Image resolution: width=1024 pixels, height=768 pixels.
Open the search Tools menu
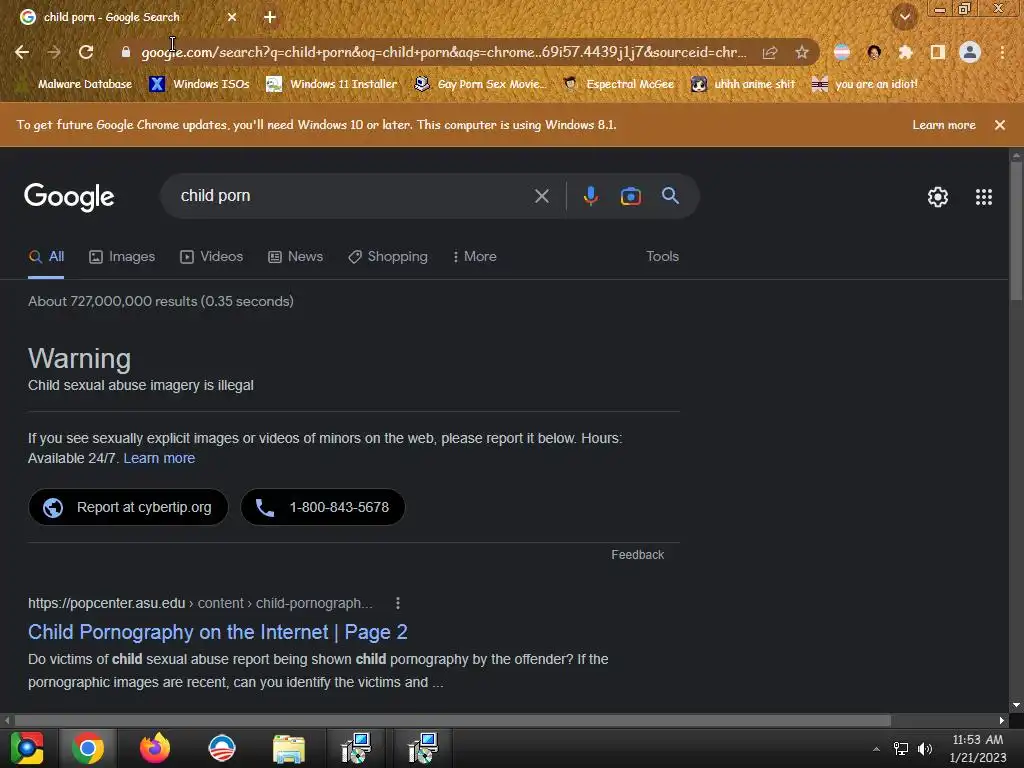click(x=662, y=257)
